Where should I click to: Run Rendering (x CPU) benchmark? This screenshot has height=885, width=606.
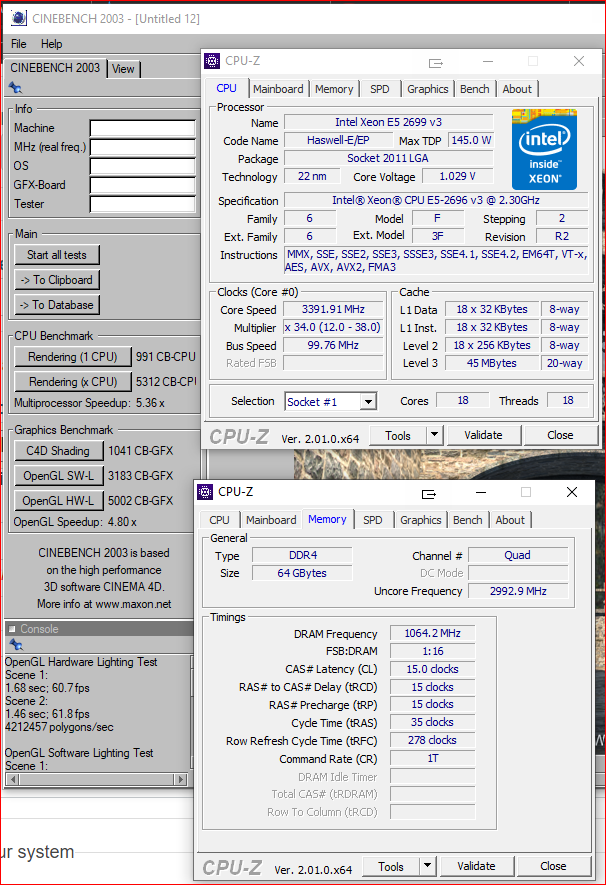[73, 382]
